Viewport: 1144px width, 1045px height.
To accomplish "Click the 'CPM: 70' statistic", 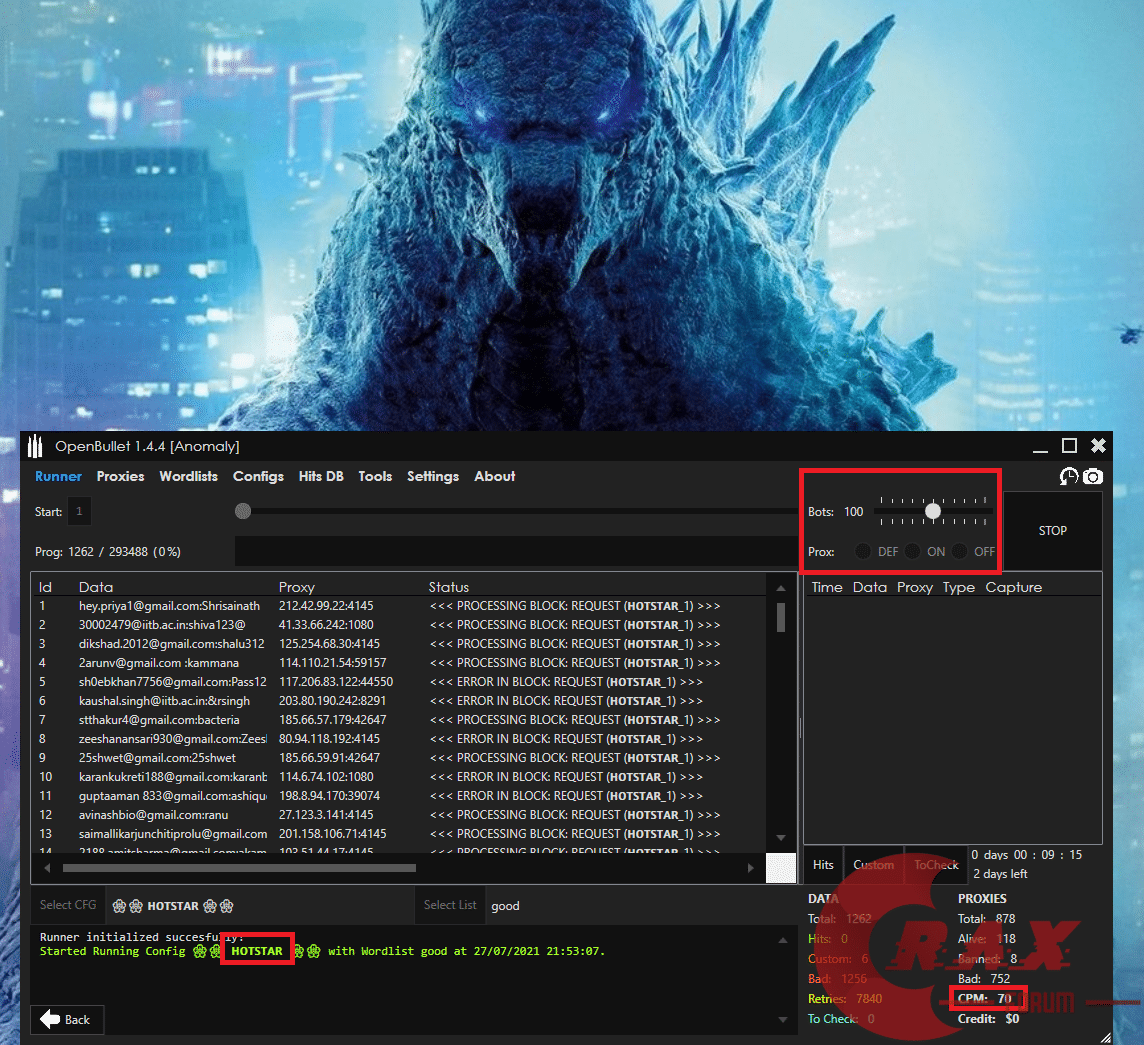I will pyautogui.click(x=985, y=998).
